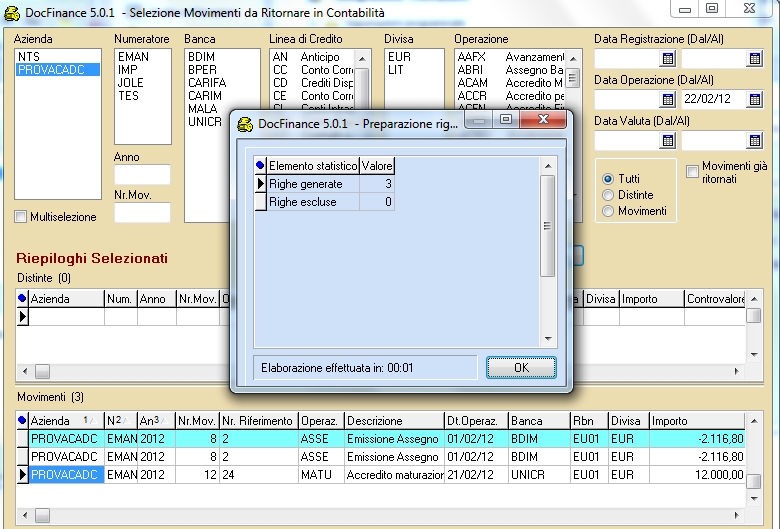This screenshot has height=529, width=780.
Task: Open calendar for Data Operazione start date
Action: click(x=668, y=100)
